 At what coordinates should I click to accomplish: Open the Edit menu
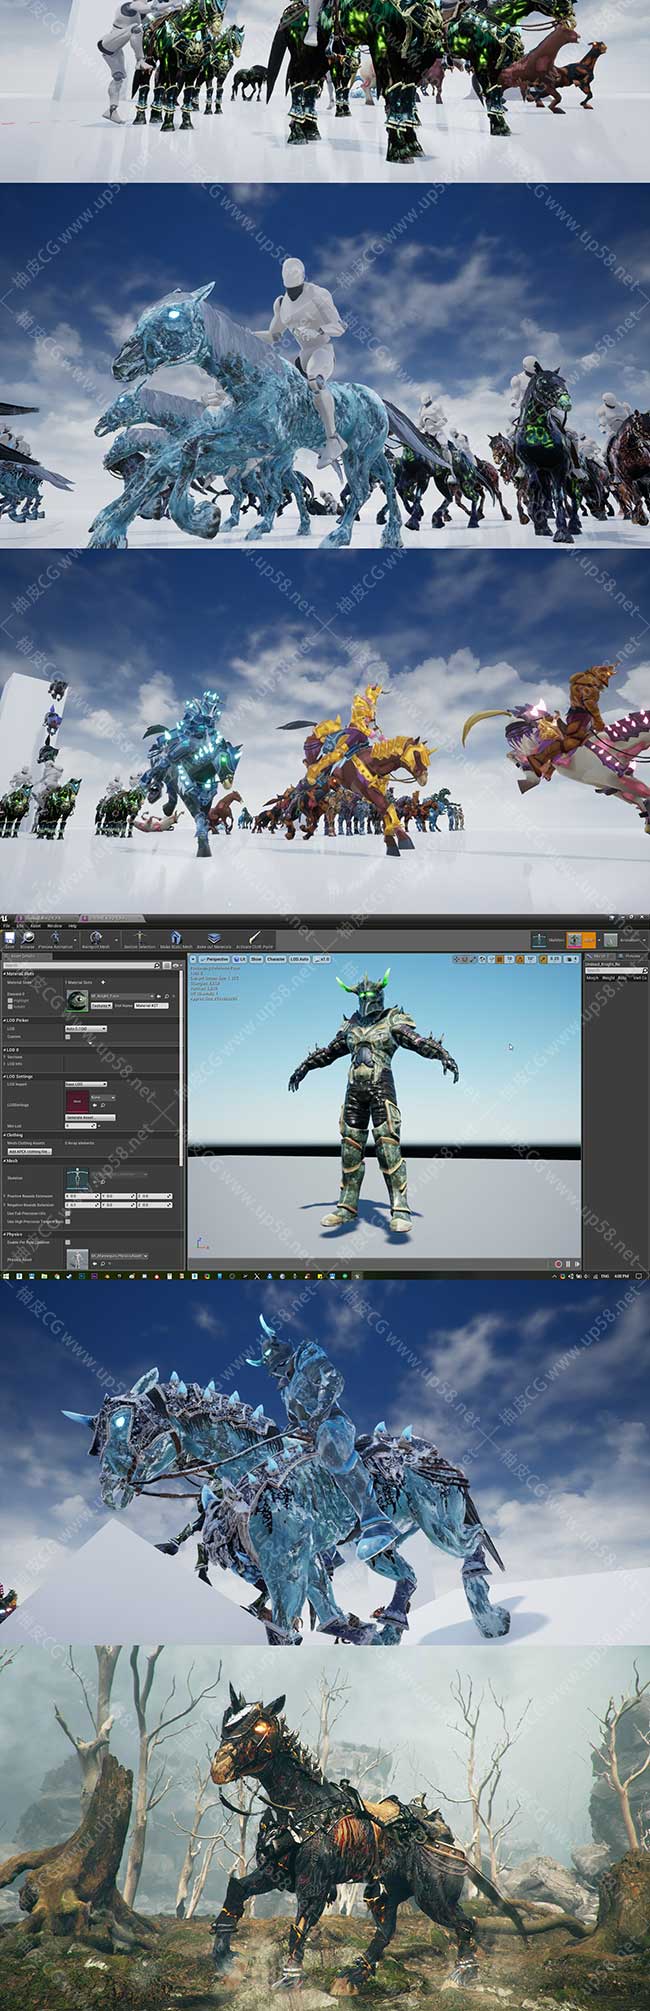pyautogui.click(x=20, y=926)
